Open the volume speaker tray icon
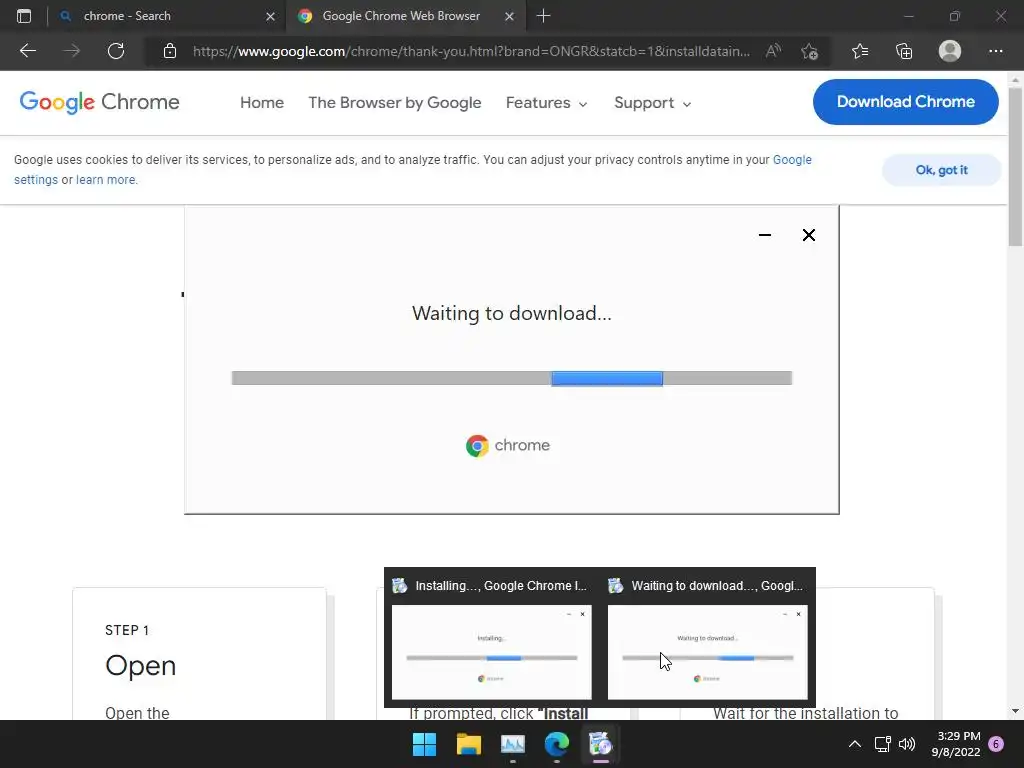Viewport: 1024px width, 768px height. click(907, 744)
